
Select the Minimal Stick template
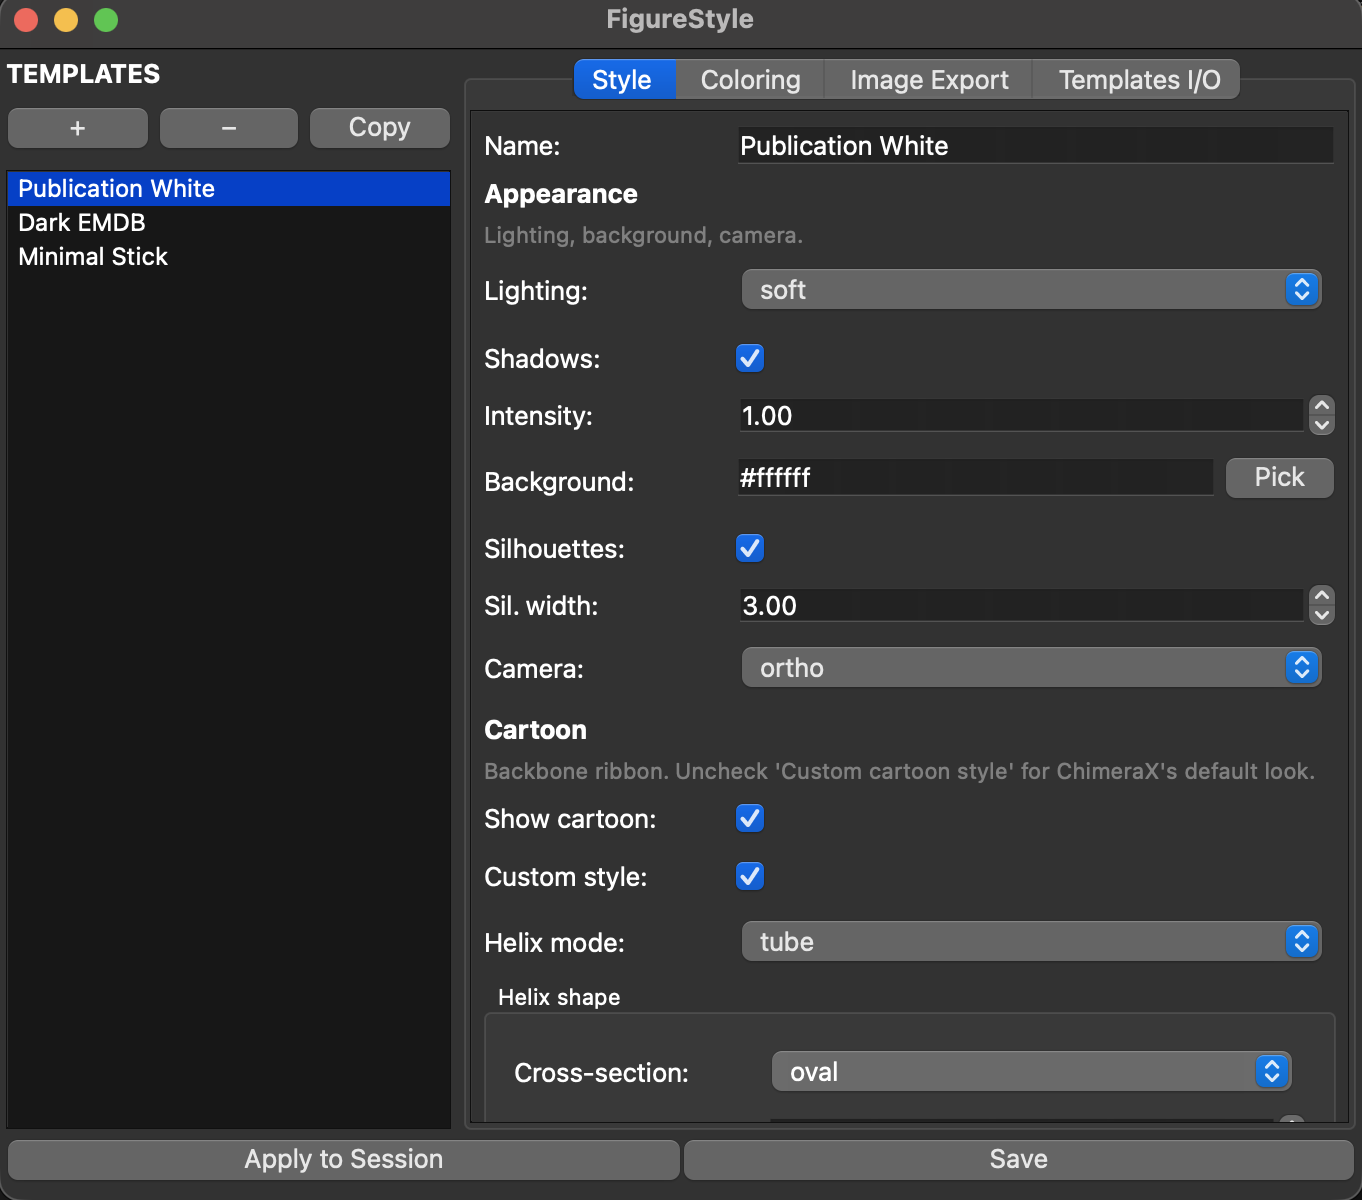click(229, 257)
